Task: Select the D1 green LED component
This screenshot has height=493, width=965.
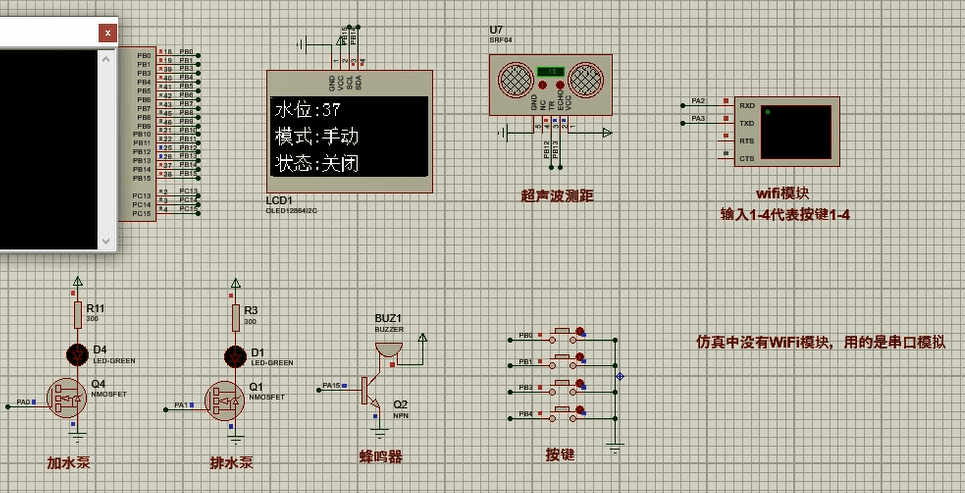Action: 236,355
